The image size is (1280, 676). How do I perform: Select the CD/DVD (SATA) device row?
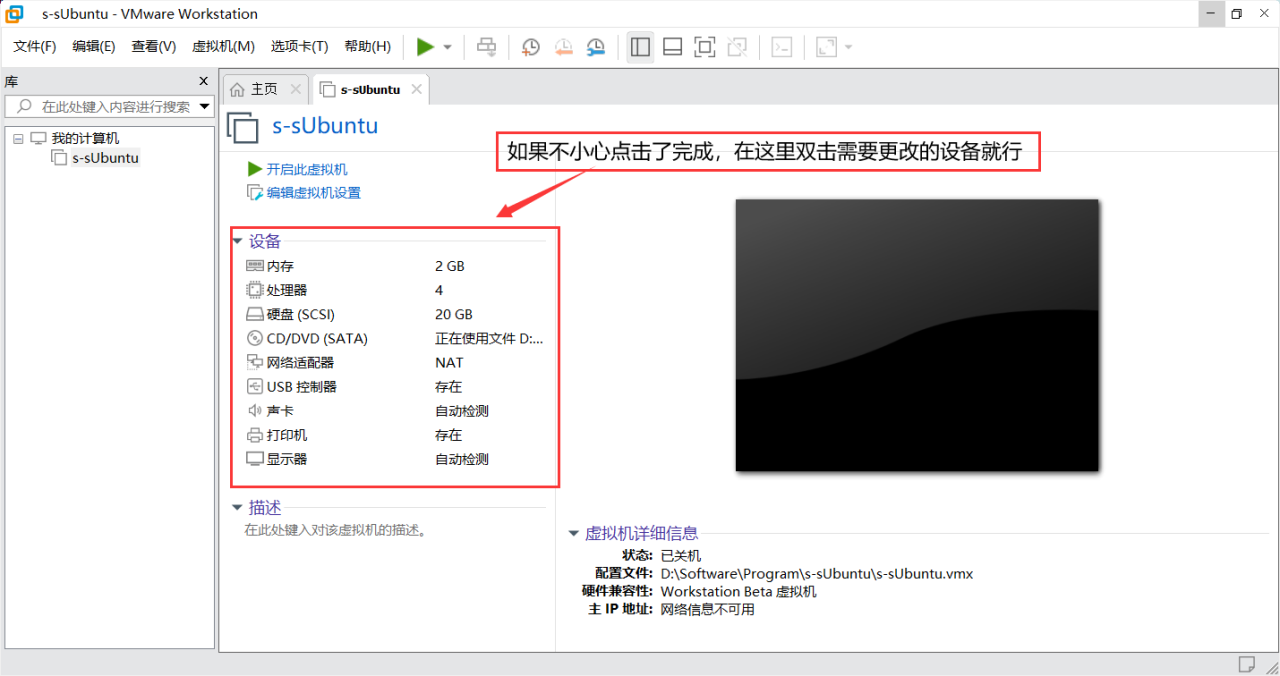(x=317, y=338)
